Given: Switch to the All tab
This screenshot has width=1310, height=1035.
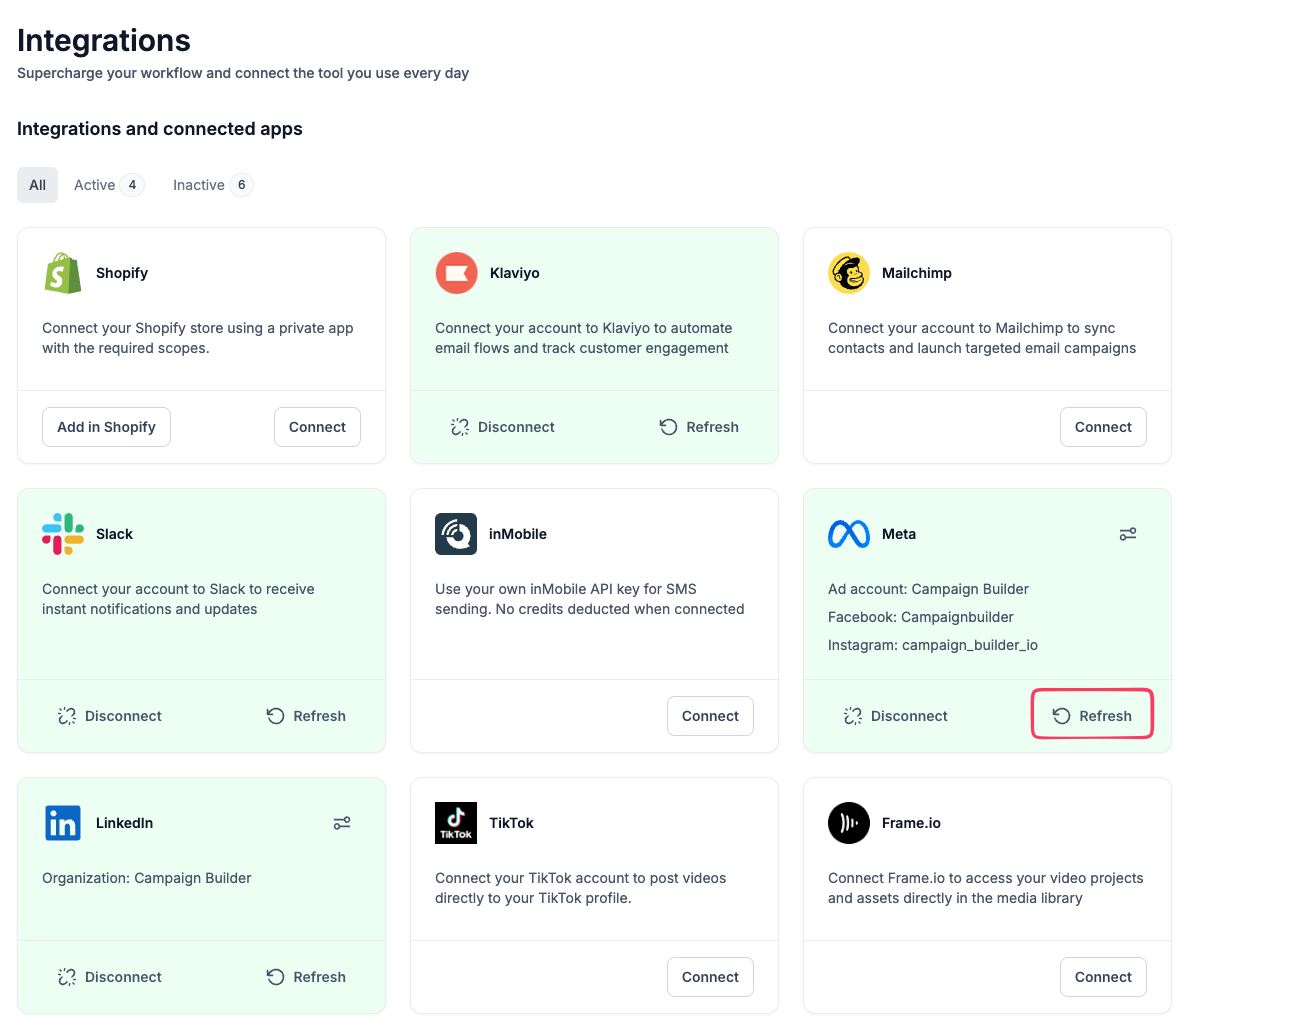Looking at the screenshot, I should click(x=38, y=185).
